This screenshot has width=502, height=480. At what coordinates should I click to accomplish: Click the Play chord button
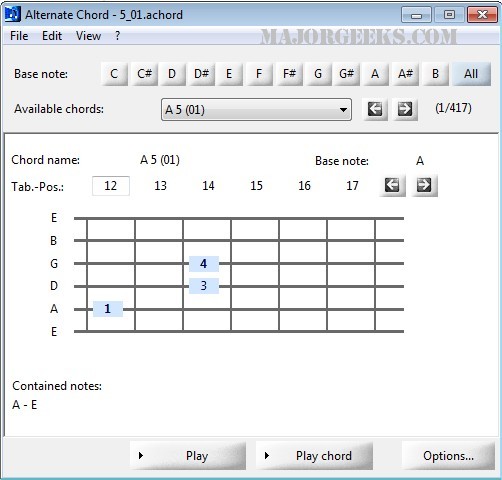[314, 456]
